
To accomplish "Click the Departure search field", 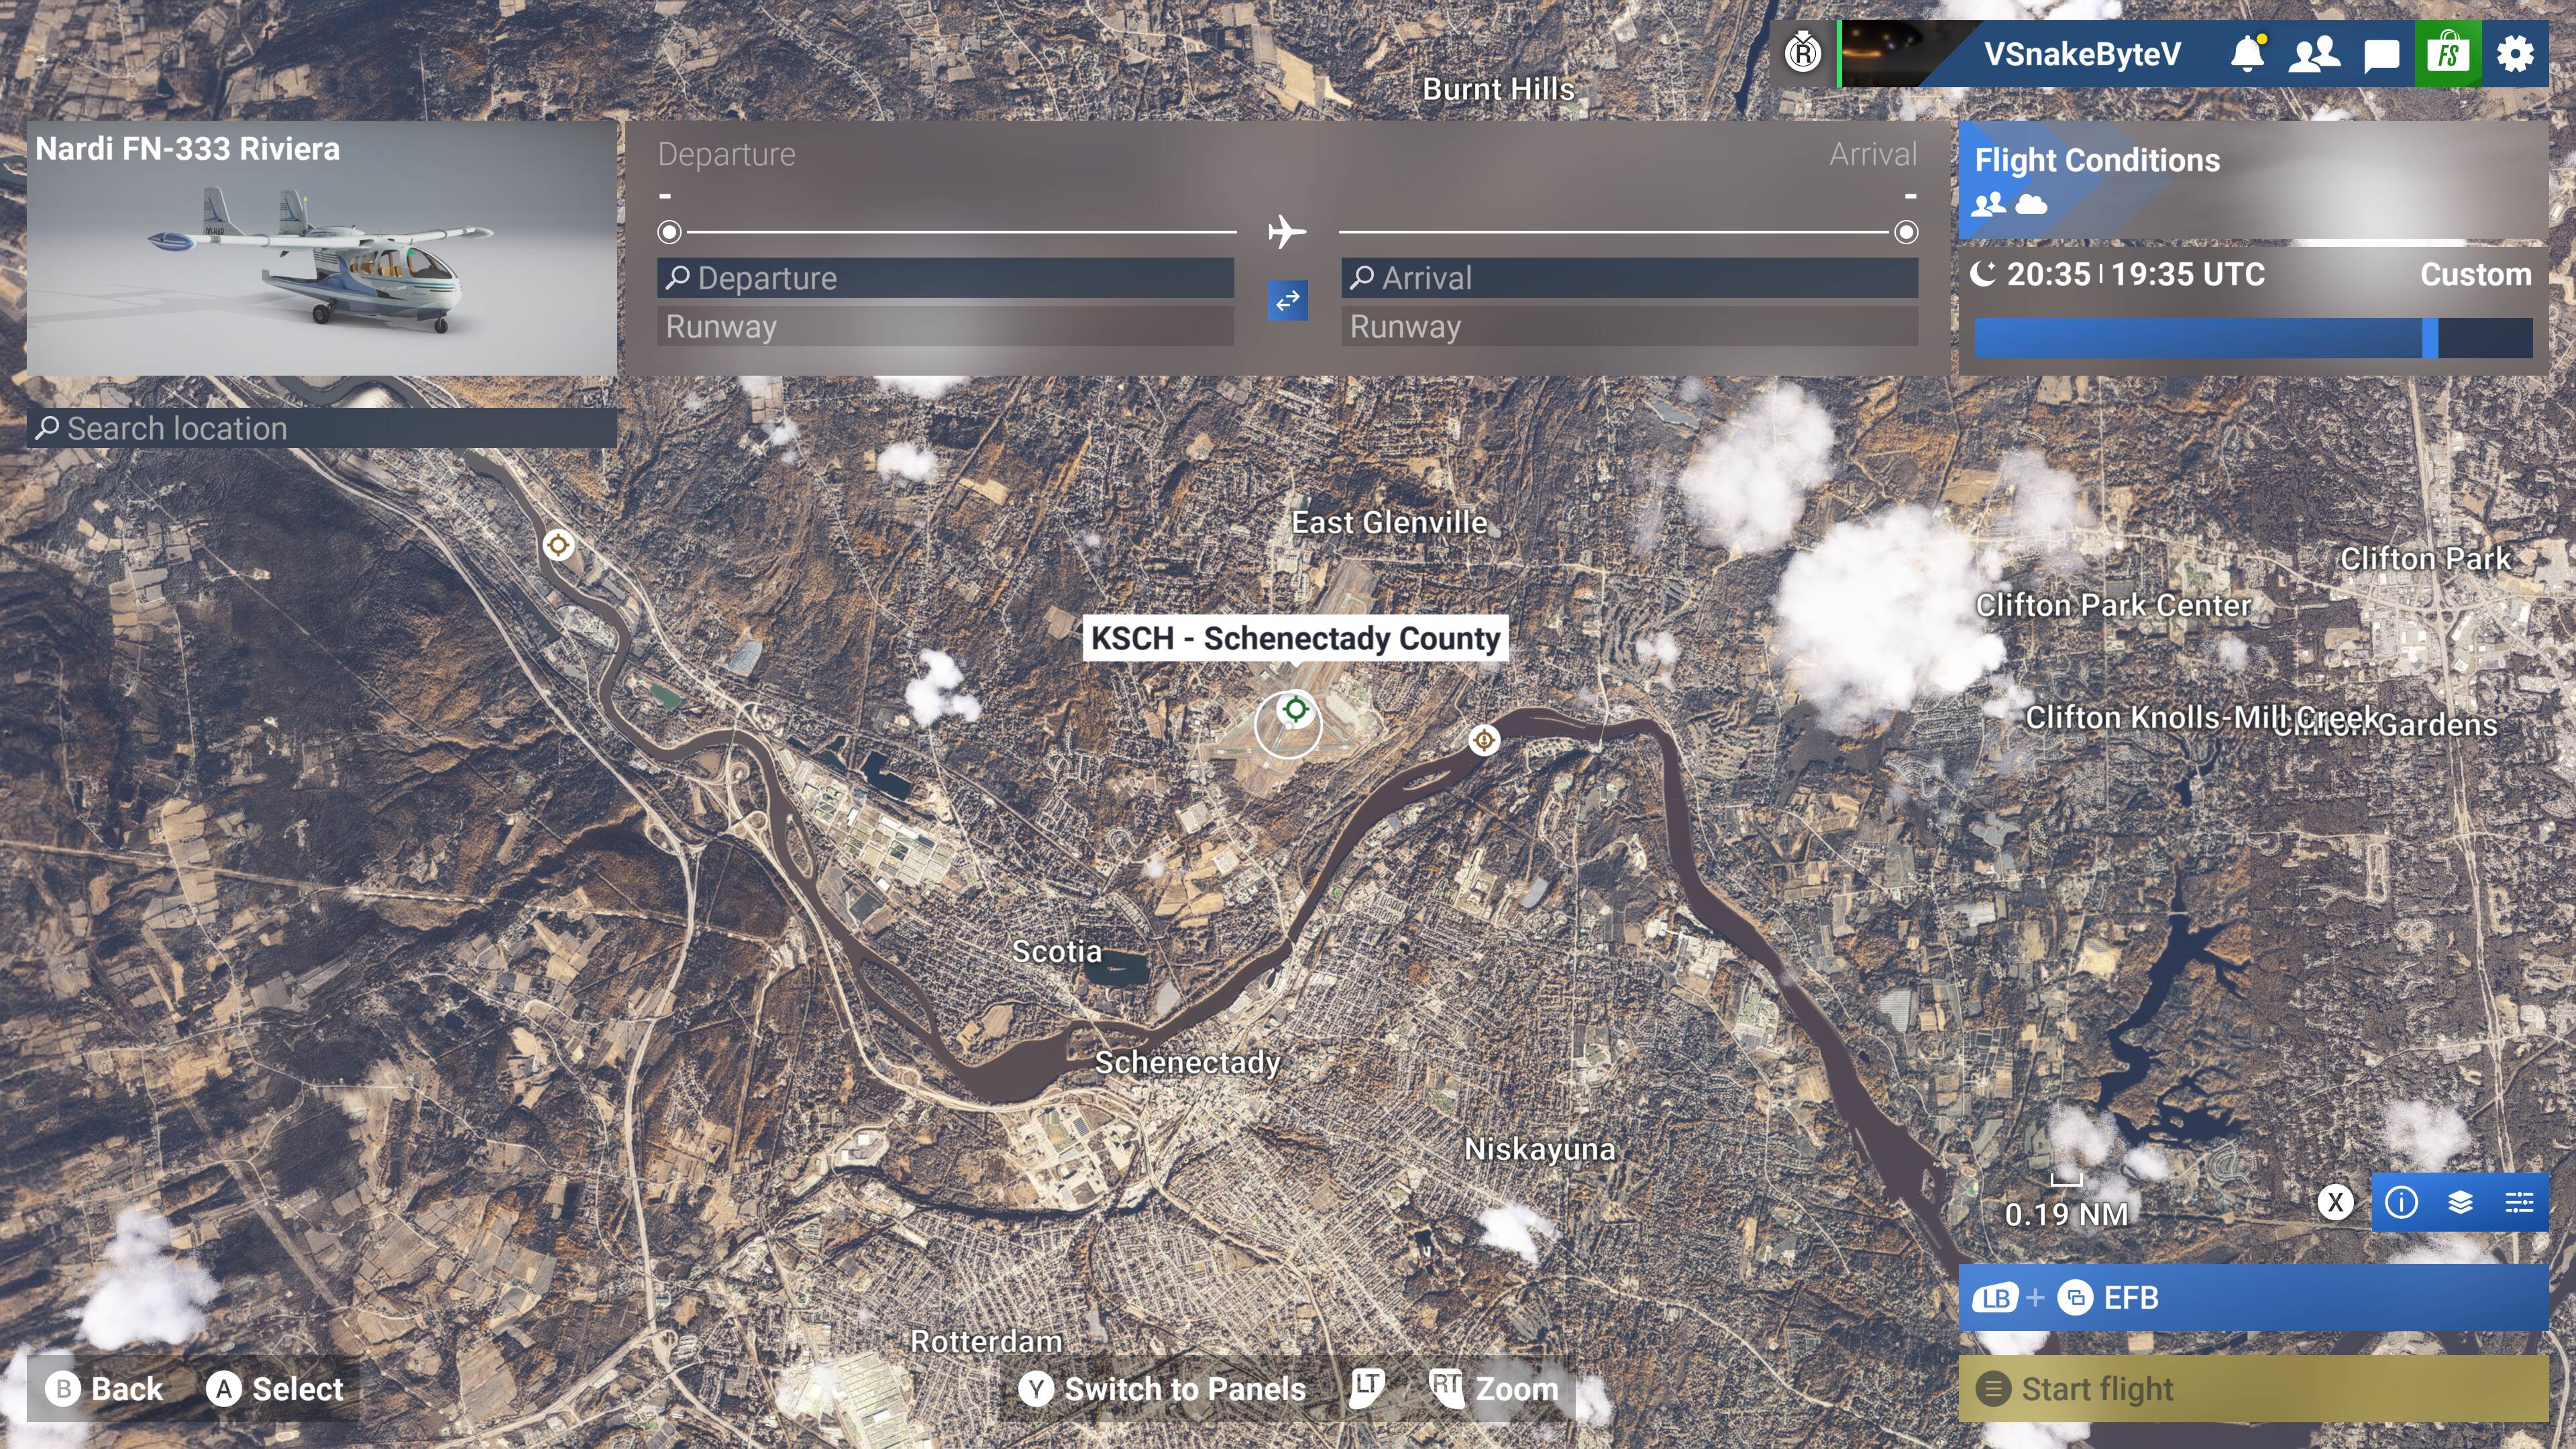I will point(945,278).
